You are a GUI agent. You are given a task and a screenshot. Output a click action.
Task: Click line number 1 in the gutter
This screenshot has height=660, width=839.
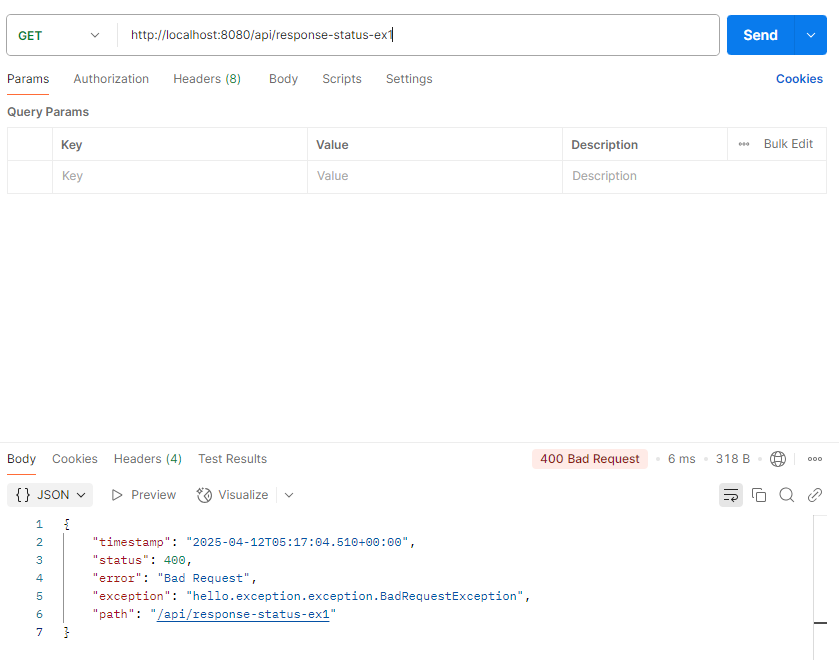click(39, 524)
